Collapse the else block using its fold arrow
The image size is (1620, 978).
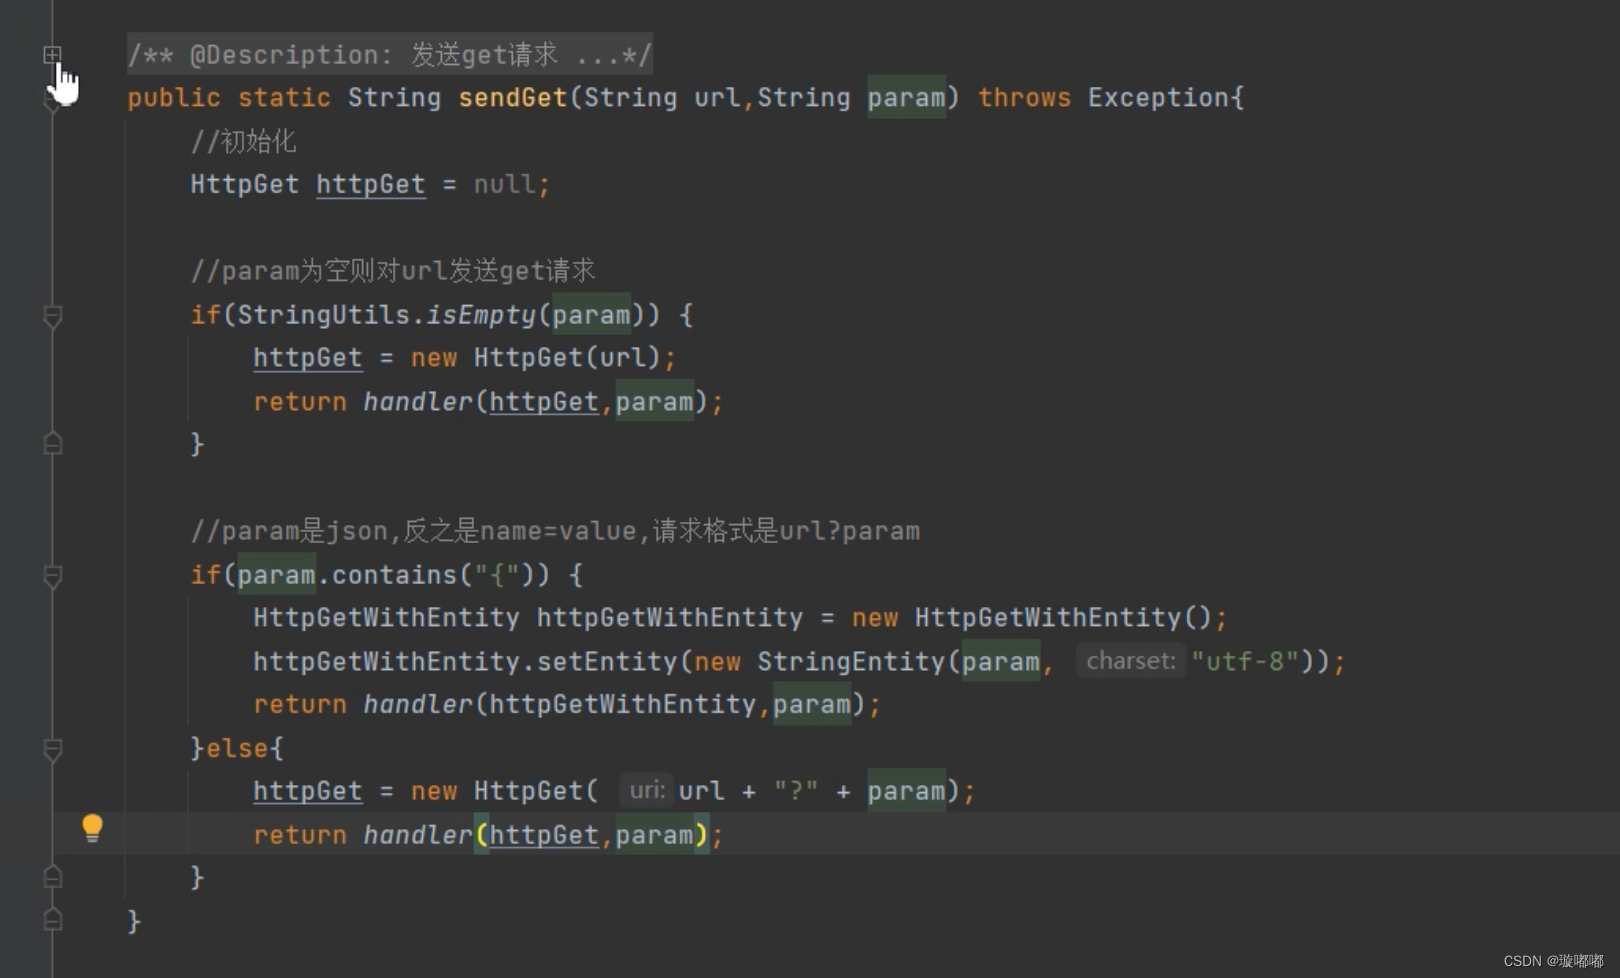tap(52, 750)
